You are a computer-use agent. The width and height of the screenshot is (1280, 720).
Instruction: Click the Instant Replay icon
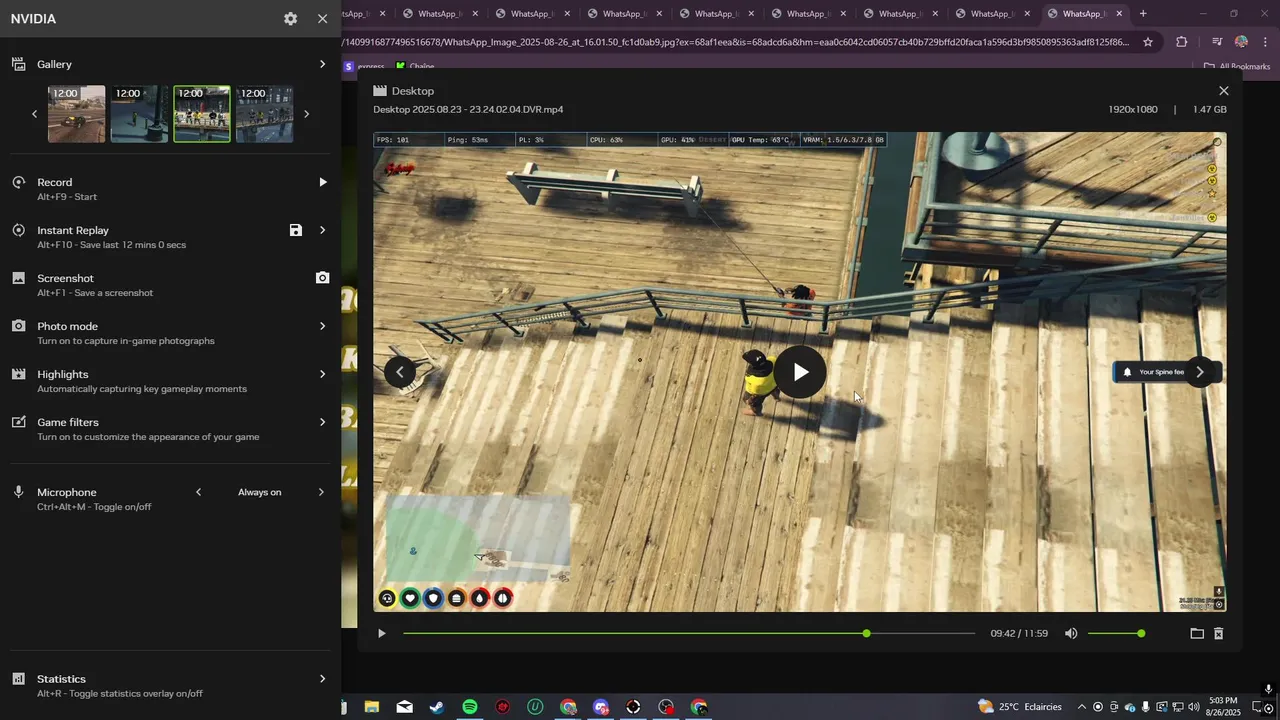tap(18, 230)
